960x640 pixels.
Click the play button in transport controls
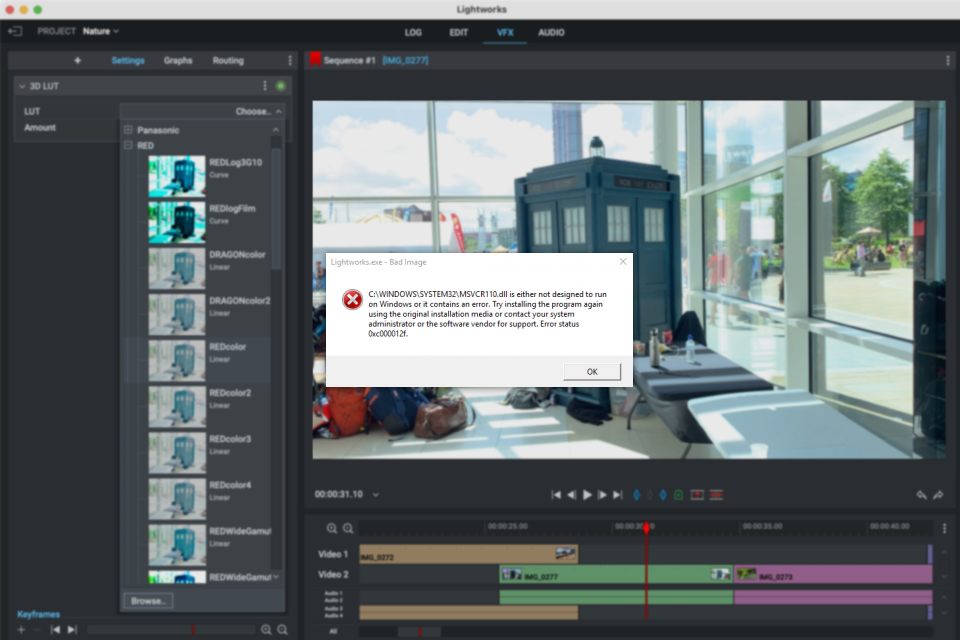[587, 495]
